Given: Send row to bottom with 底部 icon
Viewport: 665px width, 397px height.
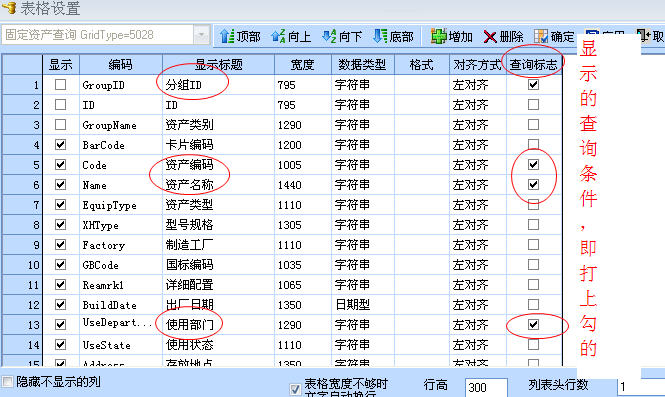Looking at the screenshot, I should [380, 36].
